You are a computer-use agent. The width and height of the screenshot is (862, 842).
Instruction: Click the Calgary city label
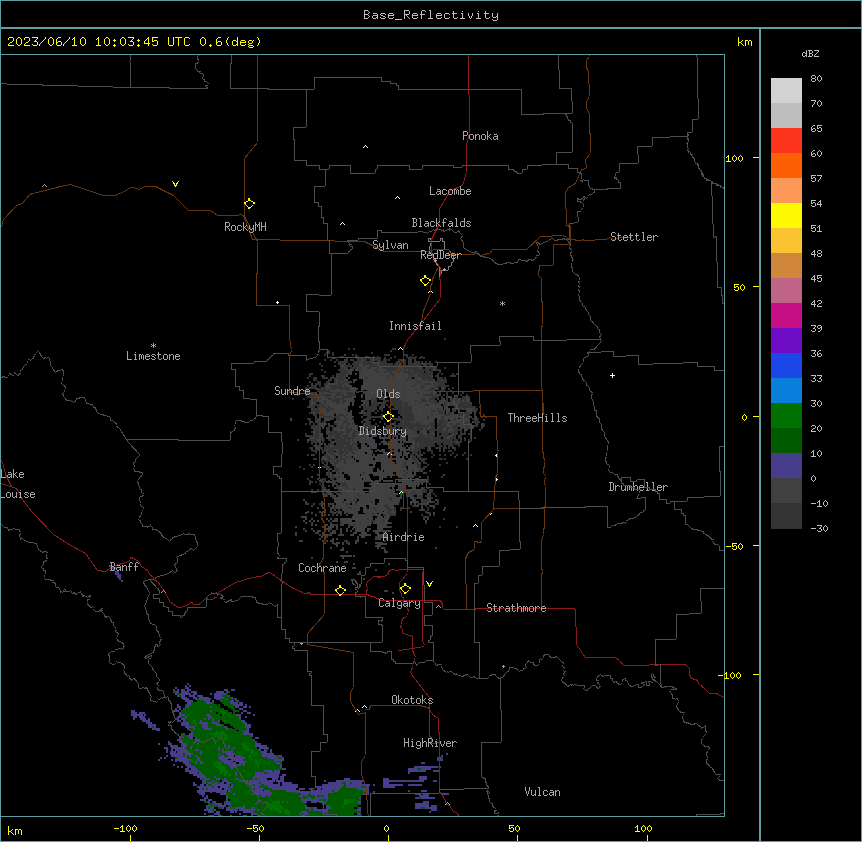tap(399, 603)
